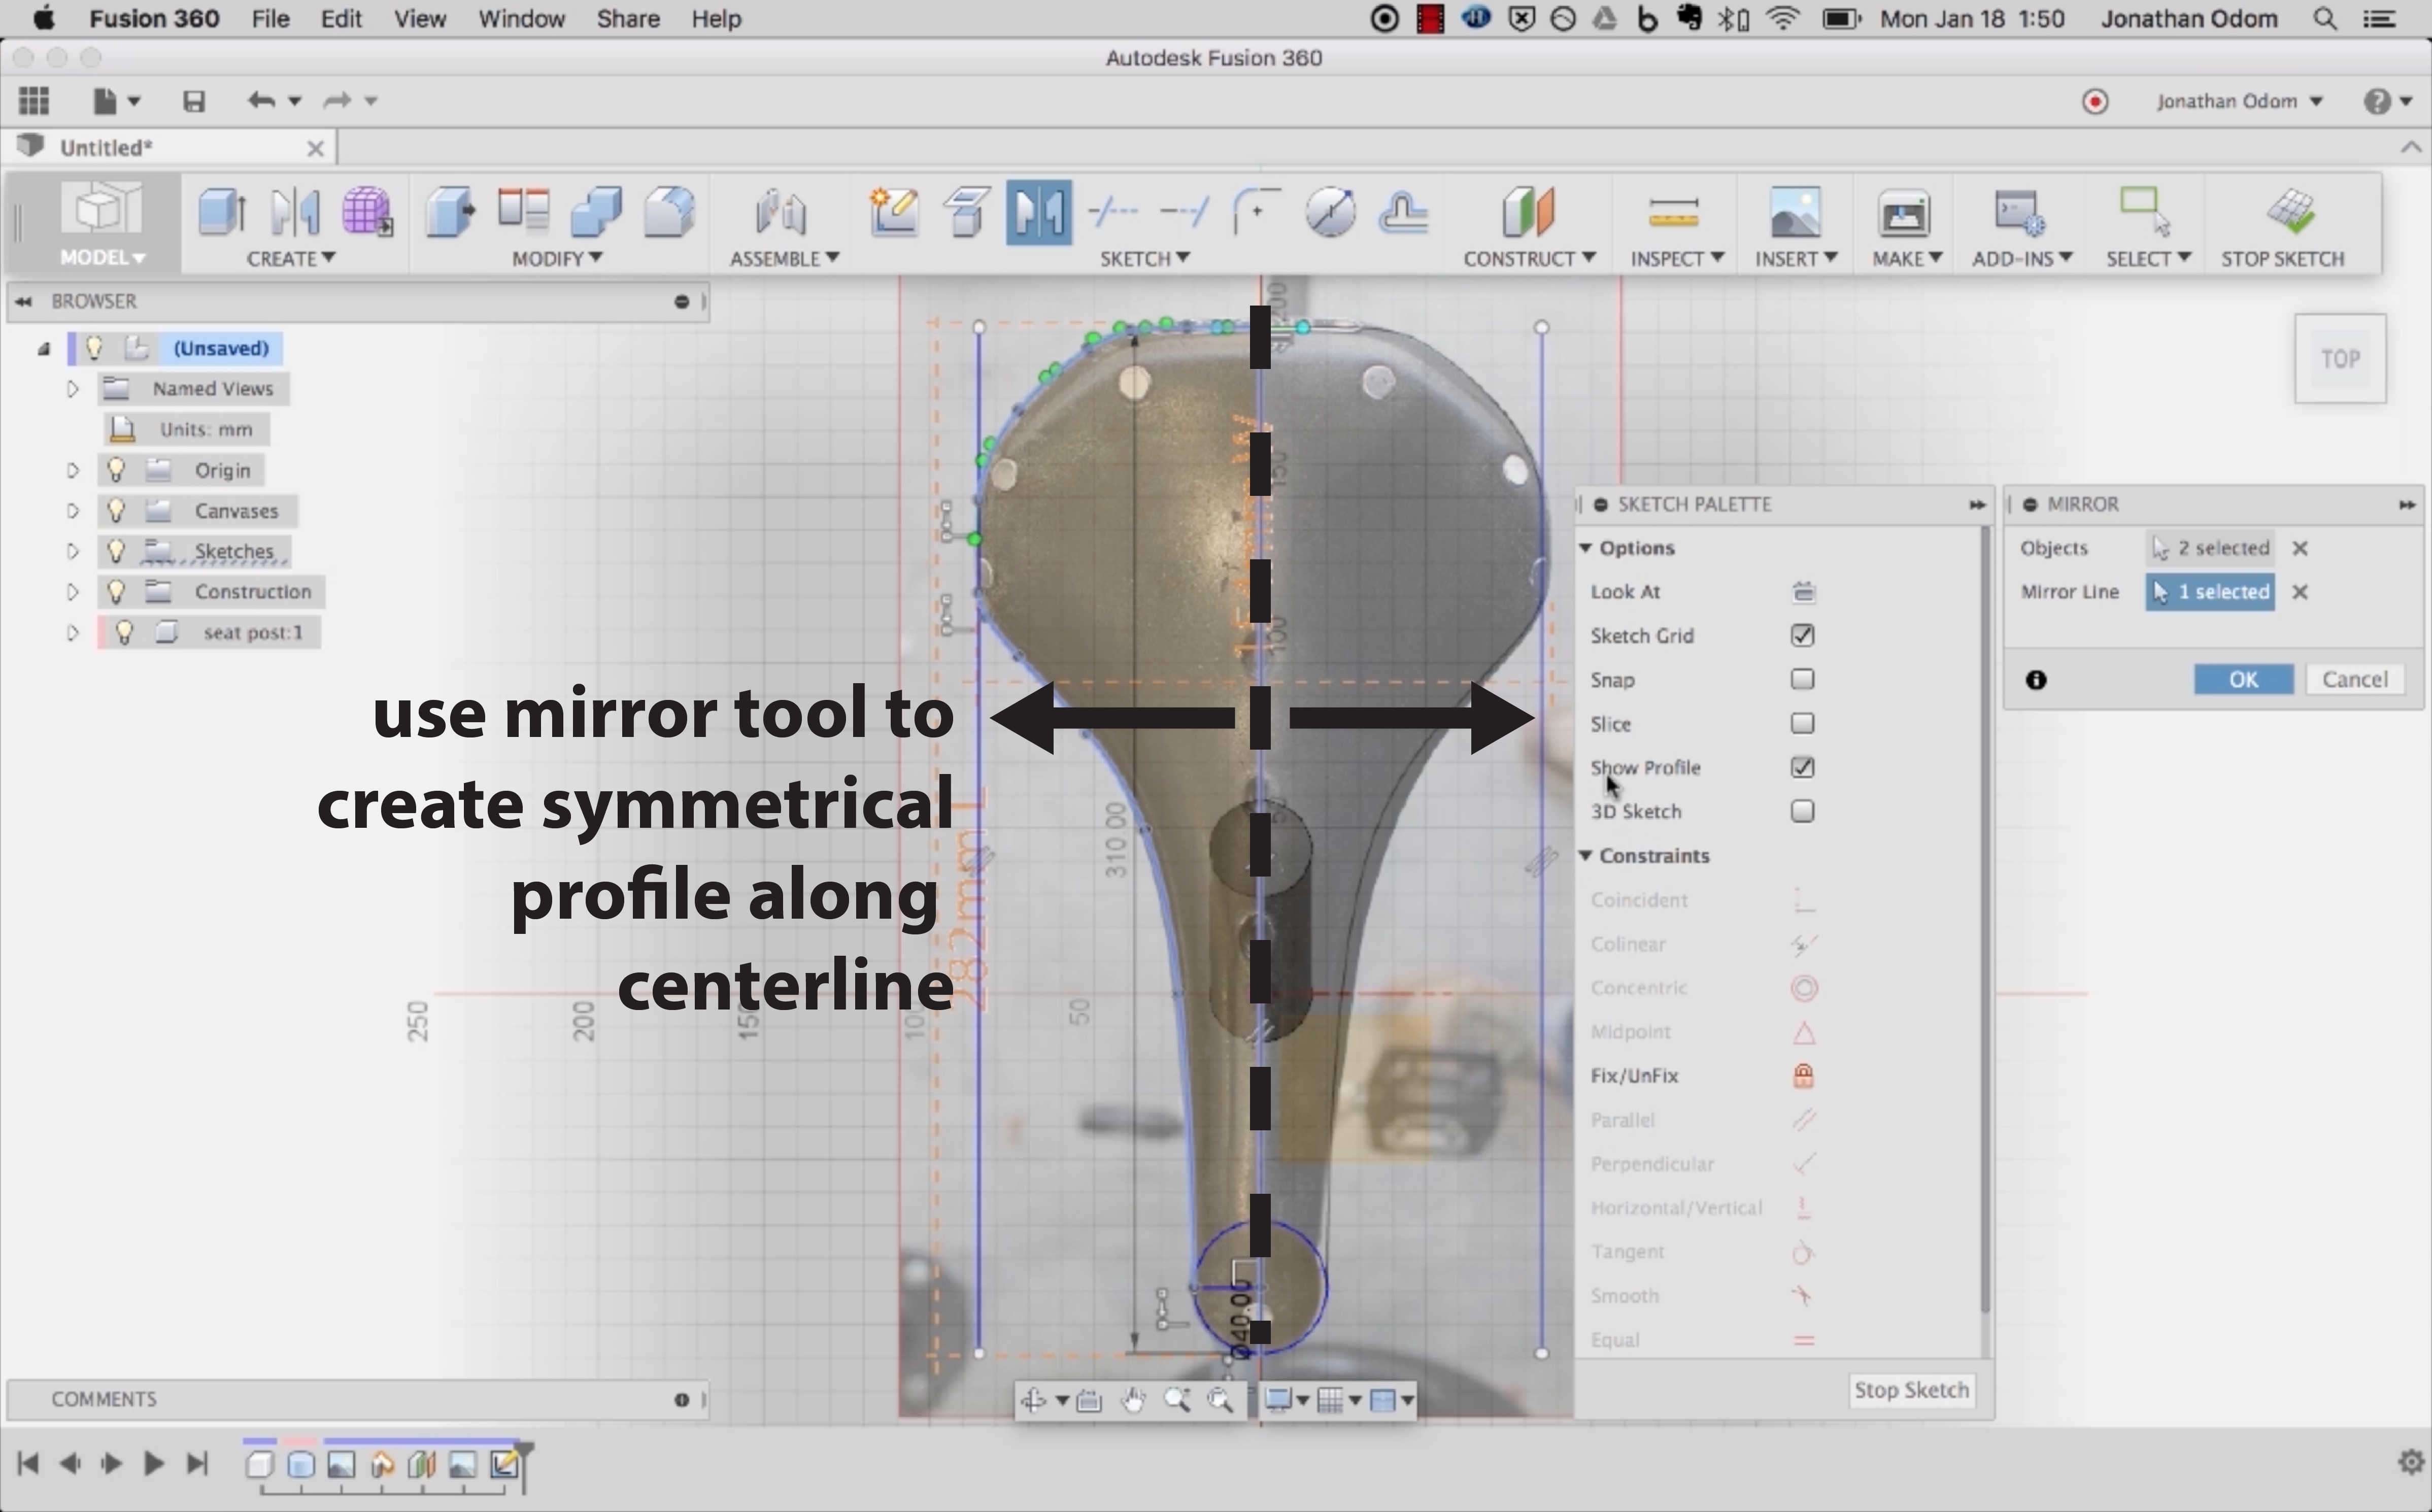Screen dimensions: 2432x1512
Task: Click Cancel in the Mirror dialog
Action: [2354, 680]
